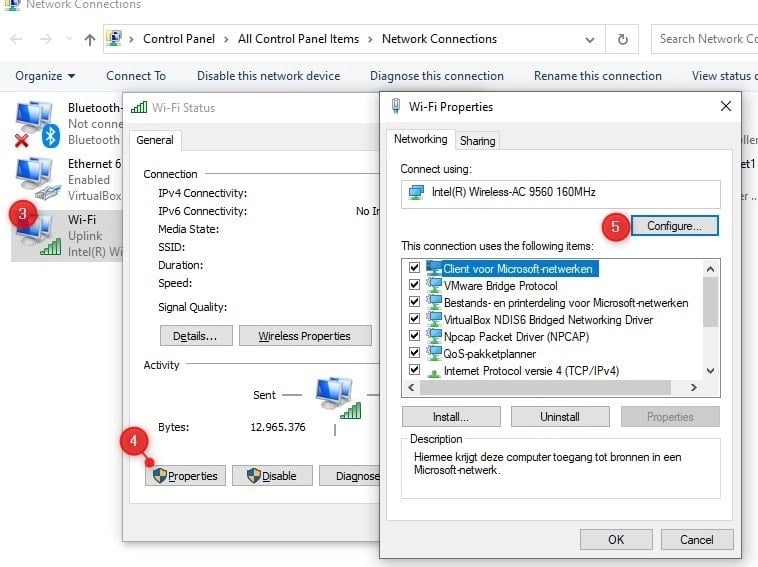Toggle Internet Protocol versie 4 checkbox
This screenshot has height=567, width=758.
pyautogui.click(x=414, y=369)
